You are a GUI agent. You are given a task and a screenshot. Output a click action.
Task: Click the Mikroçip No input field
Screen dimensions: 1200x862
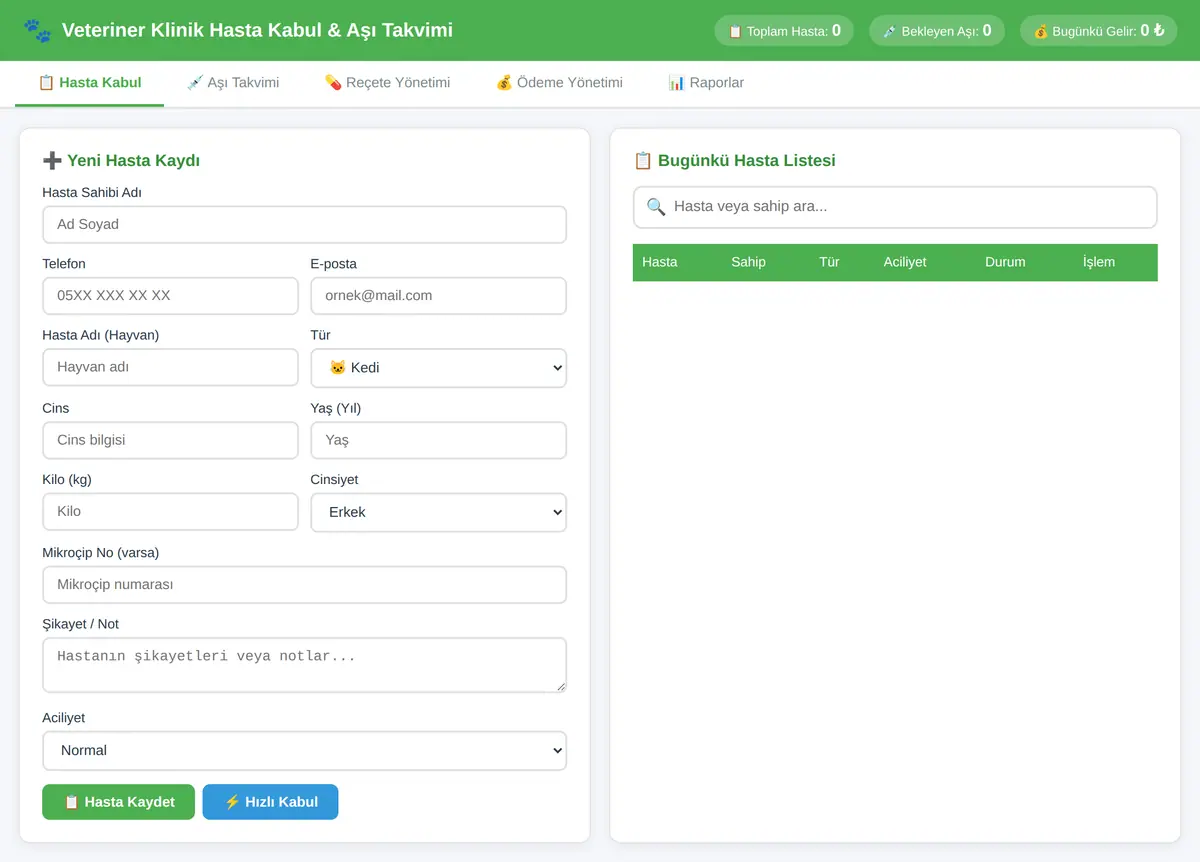[305, 585]
